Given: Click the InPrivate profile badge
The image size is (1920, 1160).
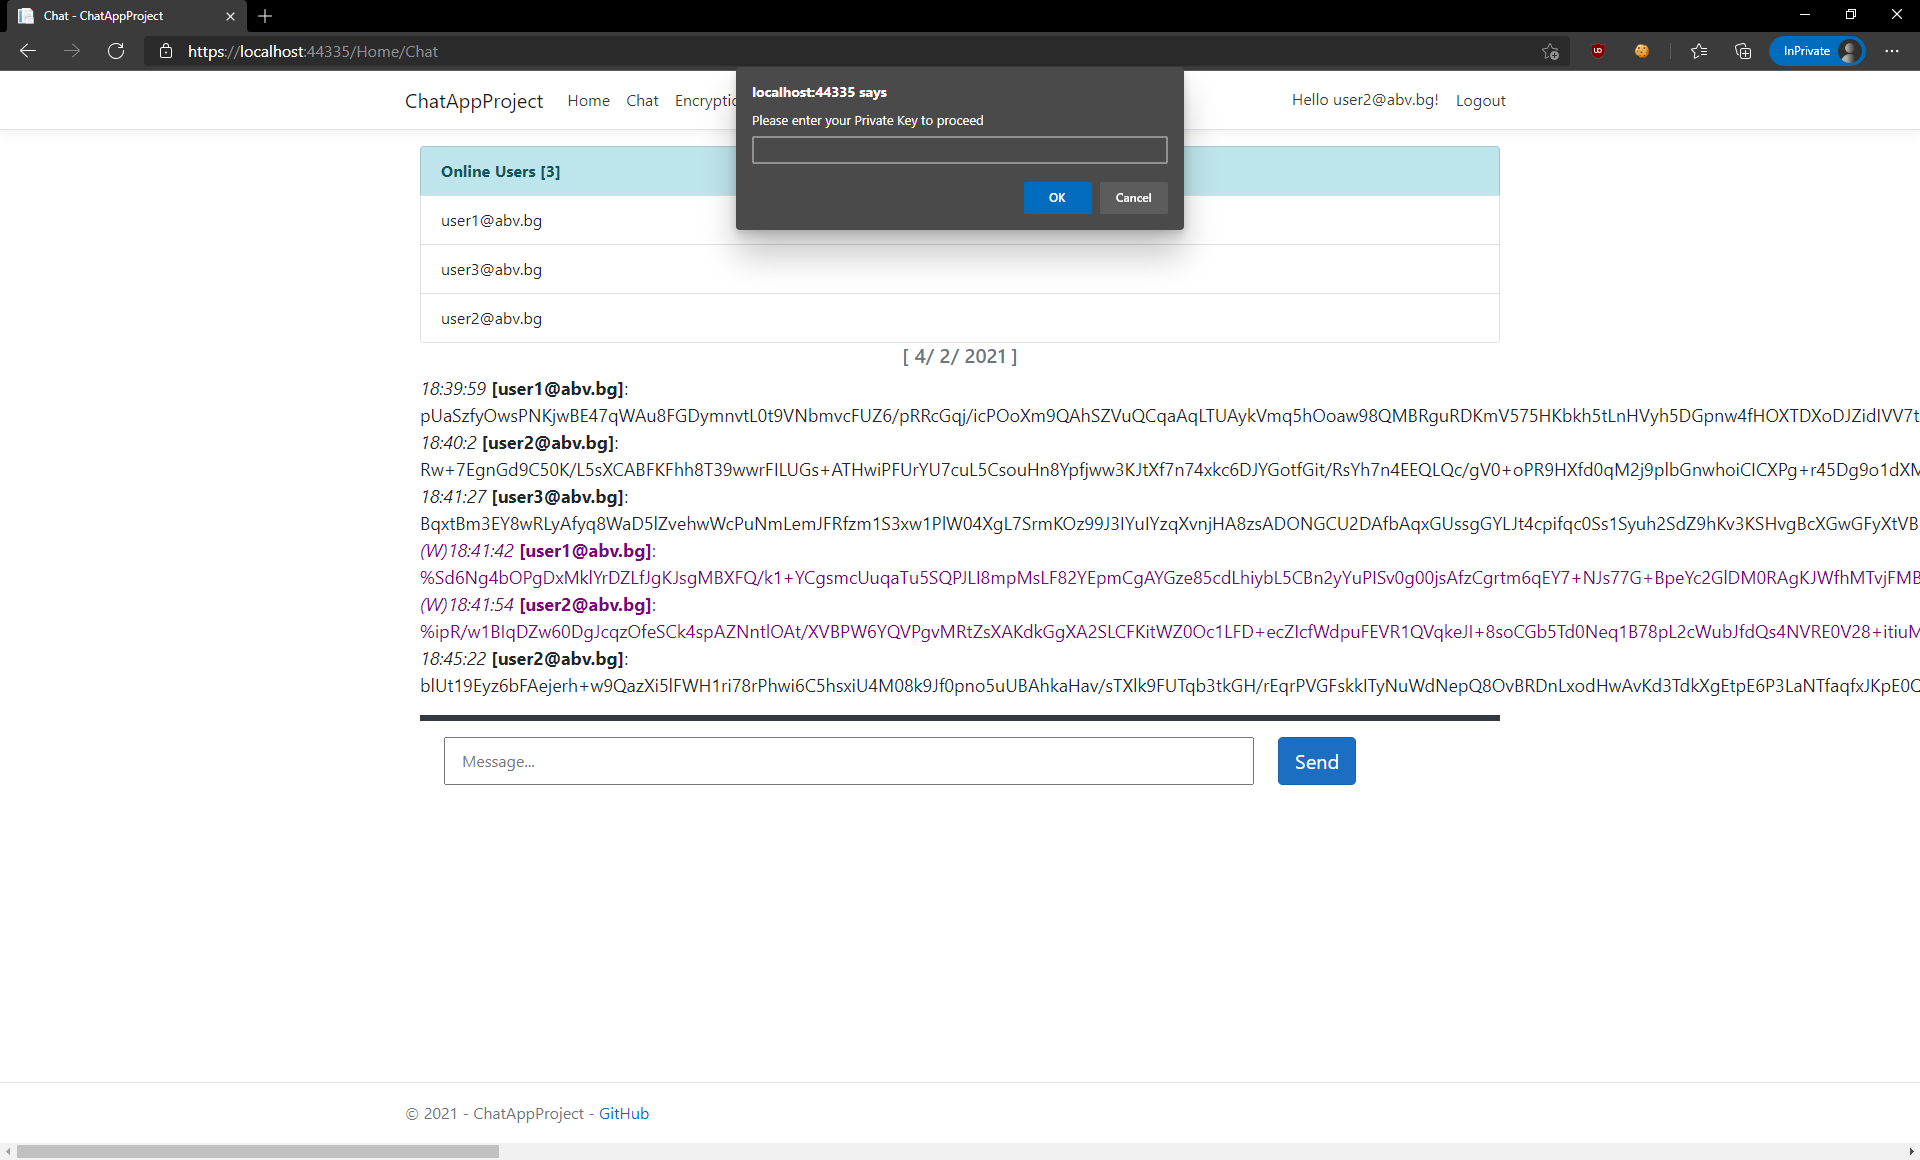Looking at the screenshot, I should 1817,51.
